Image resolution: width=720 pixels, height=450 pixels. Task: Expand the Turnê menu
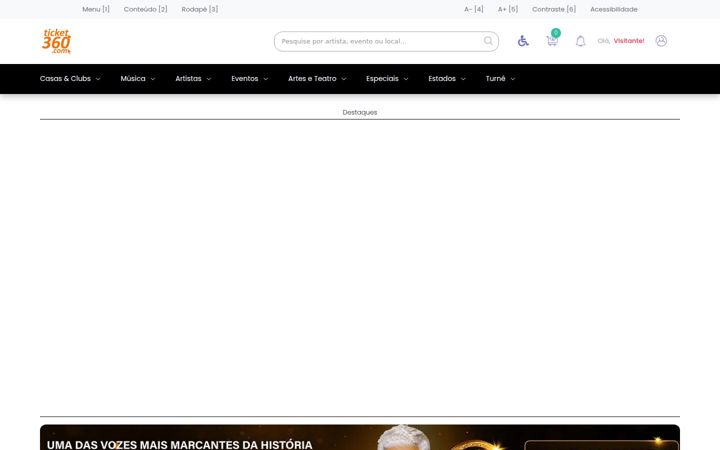pyautogui.click(x=501, y=79)
